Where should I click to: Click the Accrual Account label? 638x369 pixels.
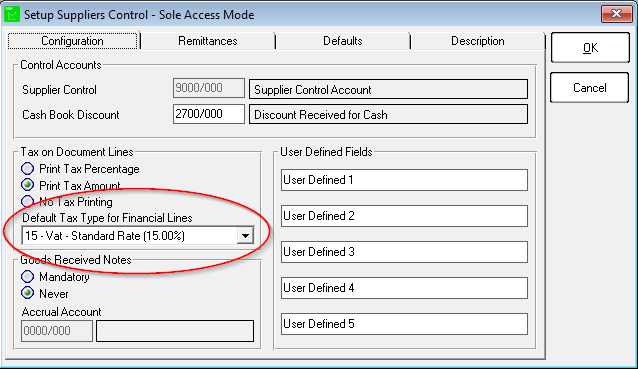(x=61, y=312)
